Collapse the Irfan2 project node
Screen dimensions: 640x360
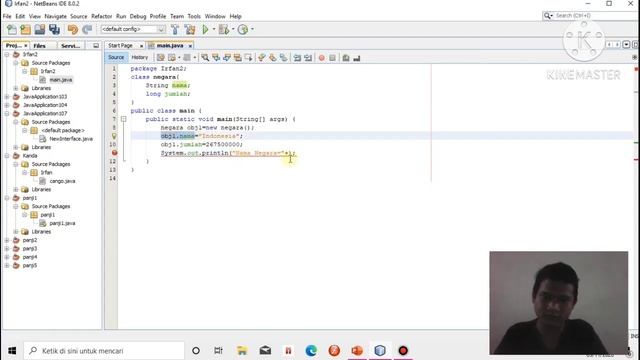click(x=7, y=54)
